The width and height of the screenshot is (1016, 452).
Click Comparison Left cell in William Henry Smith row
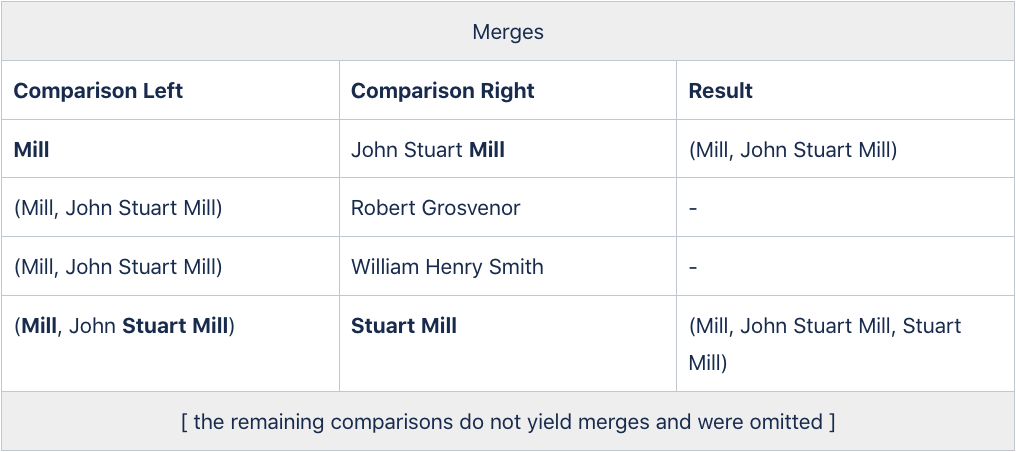tap(118, 267)
